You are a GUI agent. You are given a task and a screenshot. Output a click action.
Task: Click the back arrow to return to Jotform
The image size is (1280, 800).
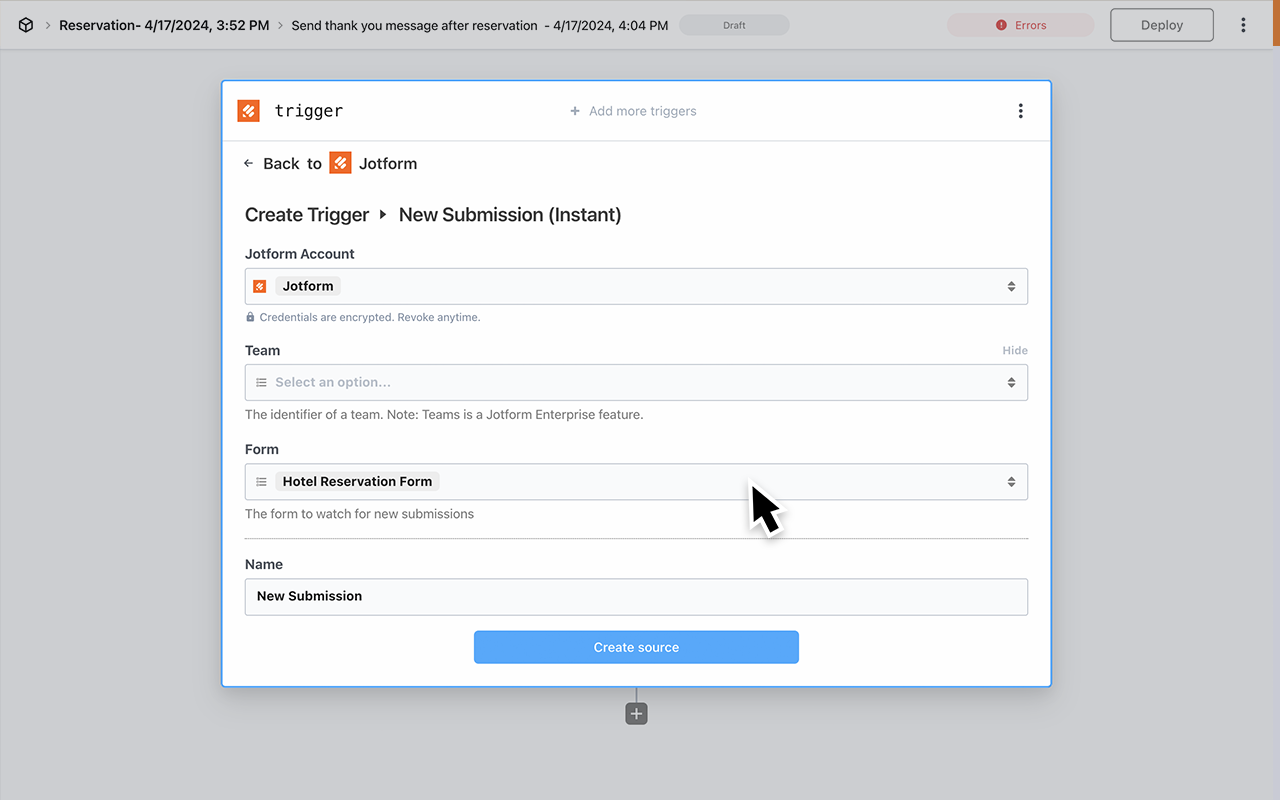(248, 162)
